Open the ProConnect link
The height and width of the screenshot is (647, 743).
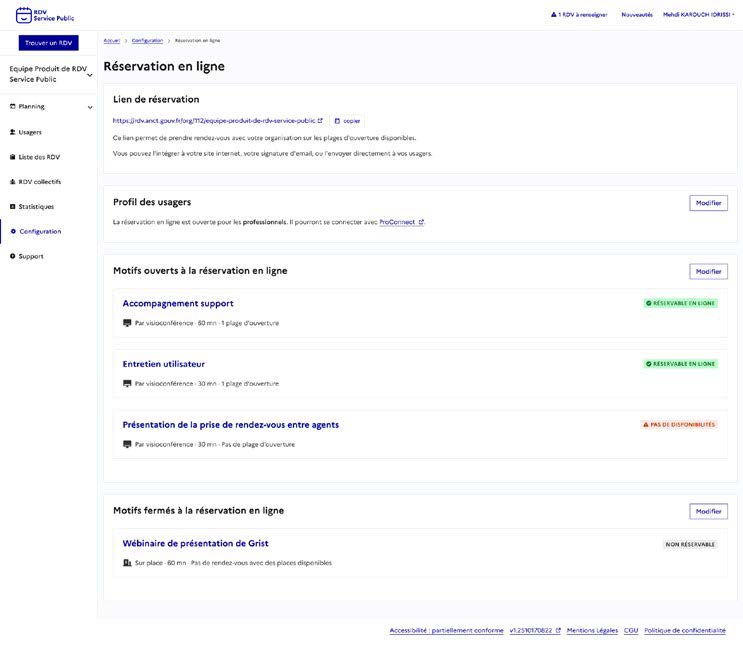pyautogui.click(x=401, y=222)
